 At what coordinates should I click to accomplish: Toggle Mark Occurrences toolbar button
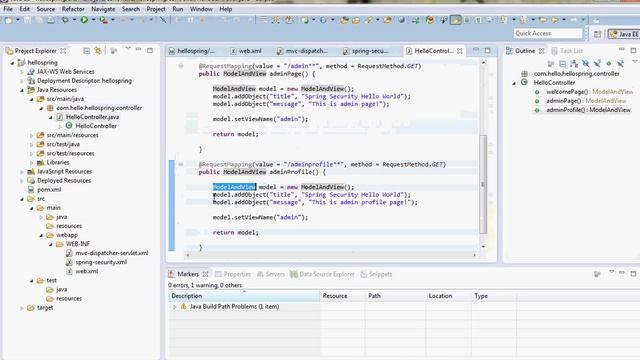coord(456,20)
